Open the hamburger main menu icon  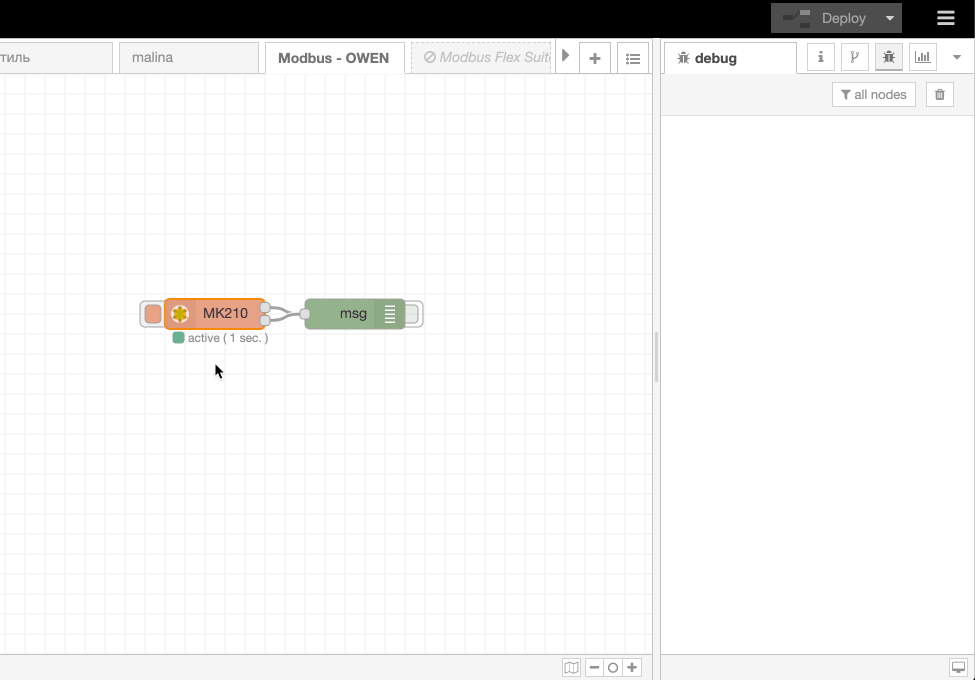pos(946,17)
